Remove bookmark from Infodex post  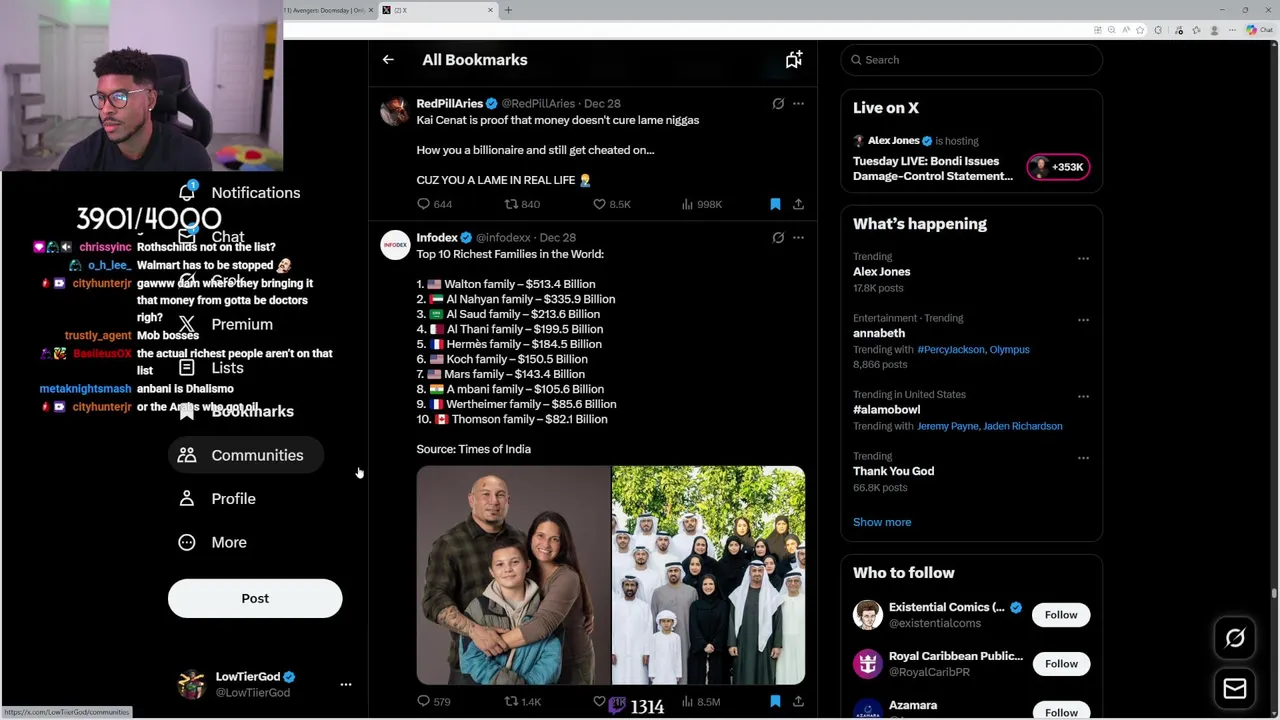click(x=775, y=702)
